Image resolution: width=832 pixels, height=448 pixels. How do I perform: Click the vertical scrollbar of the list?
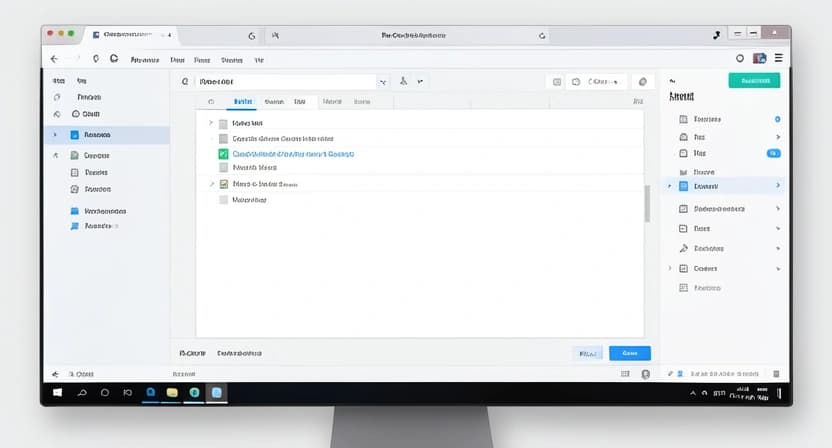647,204
